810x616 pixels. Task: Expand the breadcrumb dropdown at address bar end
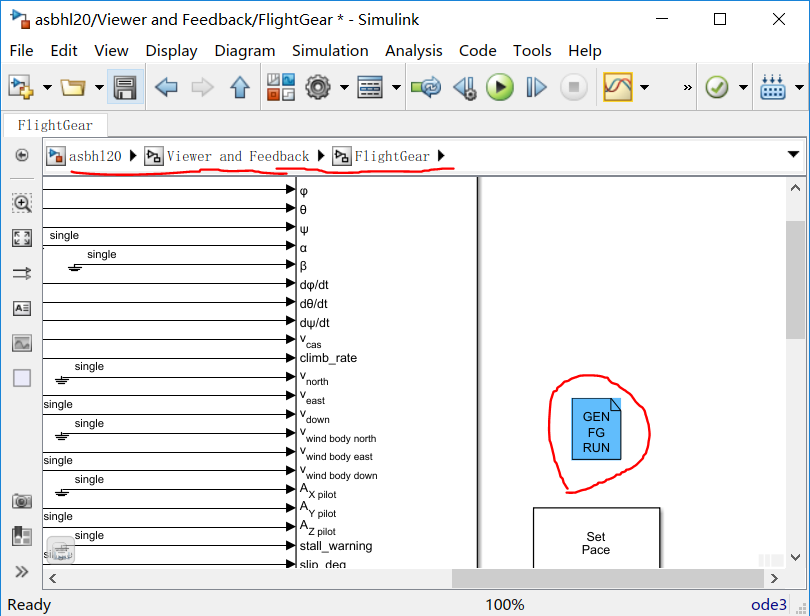tap(793, 156)
